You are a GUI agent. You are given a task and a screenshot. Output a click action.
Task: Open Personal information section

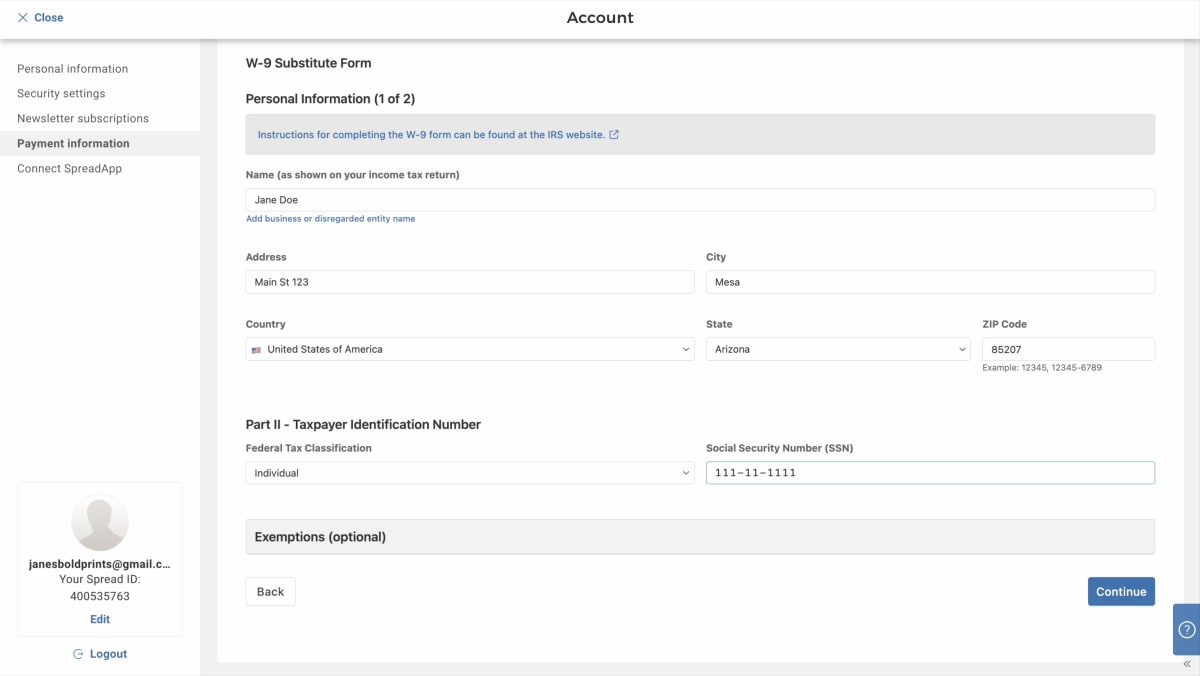coord(73,69)
